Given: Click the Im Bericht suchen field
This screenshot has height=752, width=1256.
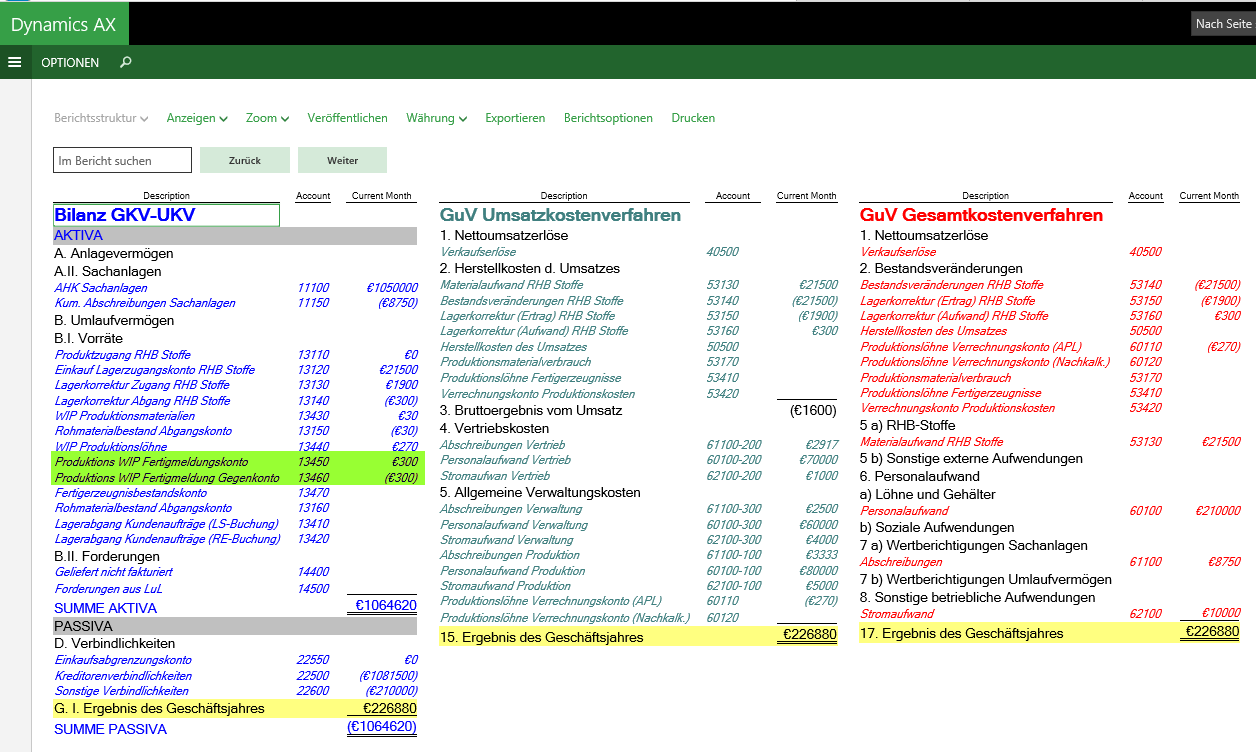Looking at the screenshot, I should (122, 160).
